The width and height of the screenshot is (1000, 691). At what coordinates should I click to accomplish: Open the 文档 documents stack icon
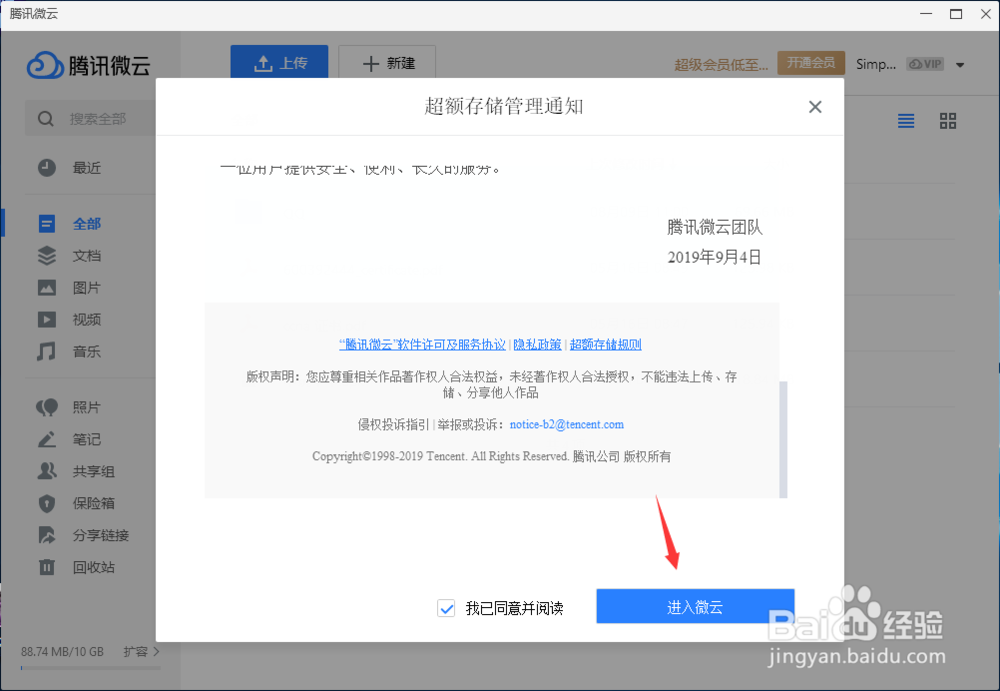[47, 256]
